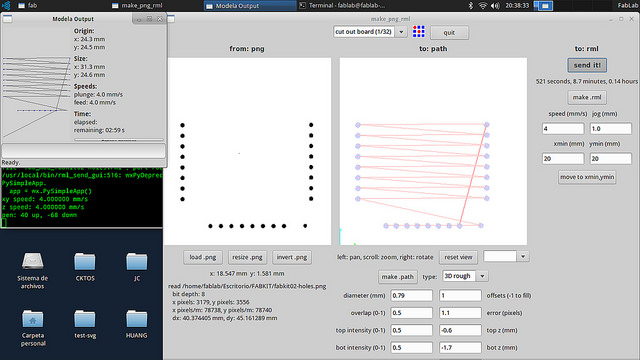Open the Sistema de archivos drive icon
Screen dimensions: 640x360
click(x=33, y=260)
